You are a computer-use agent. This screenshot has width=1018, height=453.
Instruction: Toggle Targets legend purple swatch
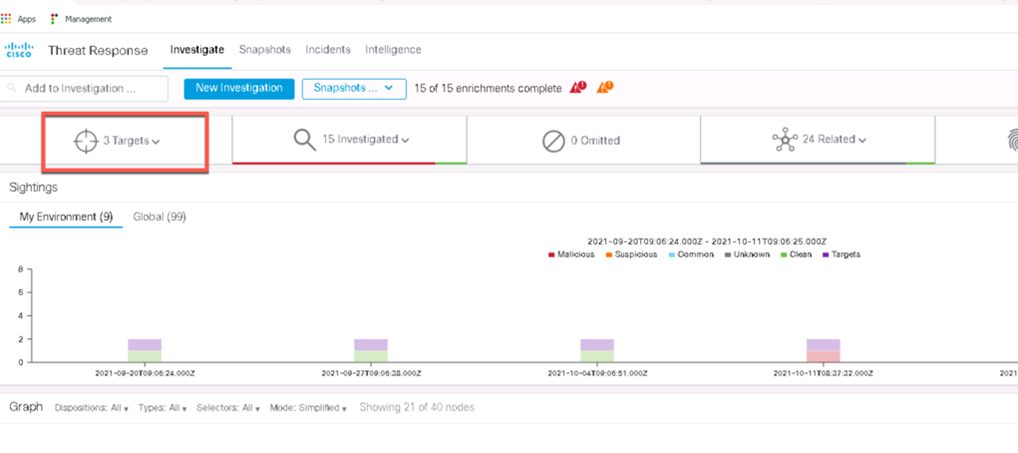point(826,254)
